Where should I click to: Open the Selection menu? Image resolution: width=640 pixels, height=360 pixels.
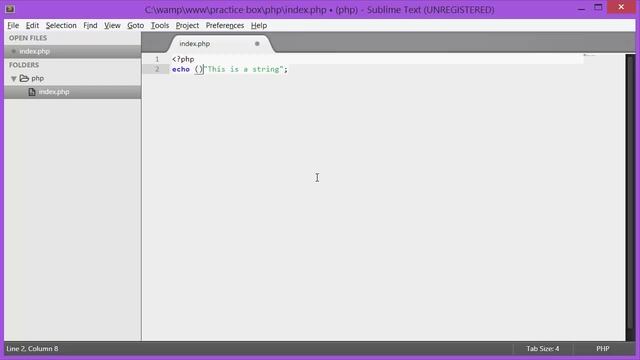pyautogui.click(x=61, y=25)
